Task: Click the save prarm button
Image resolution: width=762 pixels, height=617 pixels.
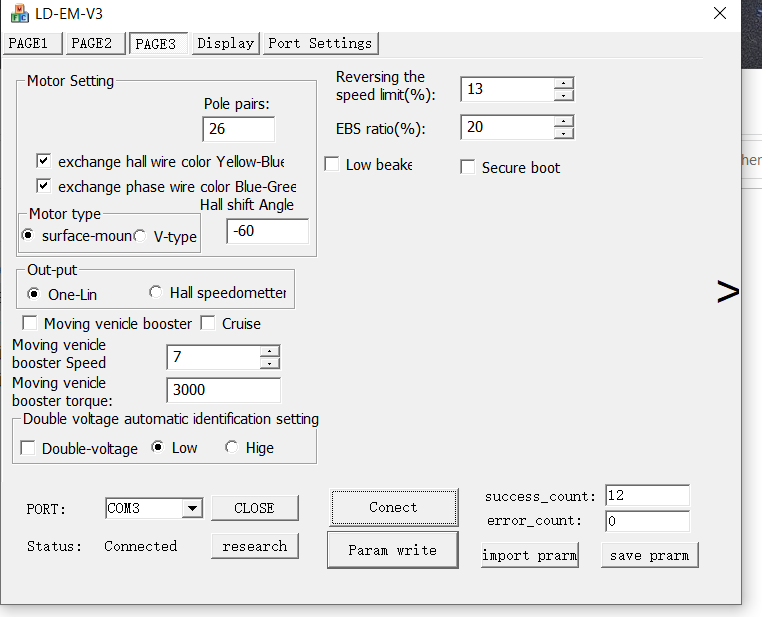Action: [x=649, y=555]
